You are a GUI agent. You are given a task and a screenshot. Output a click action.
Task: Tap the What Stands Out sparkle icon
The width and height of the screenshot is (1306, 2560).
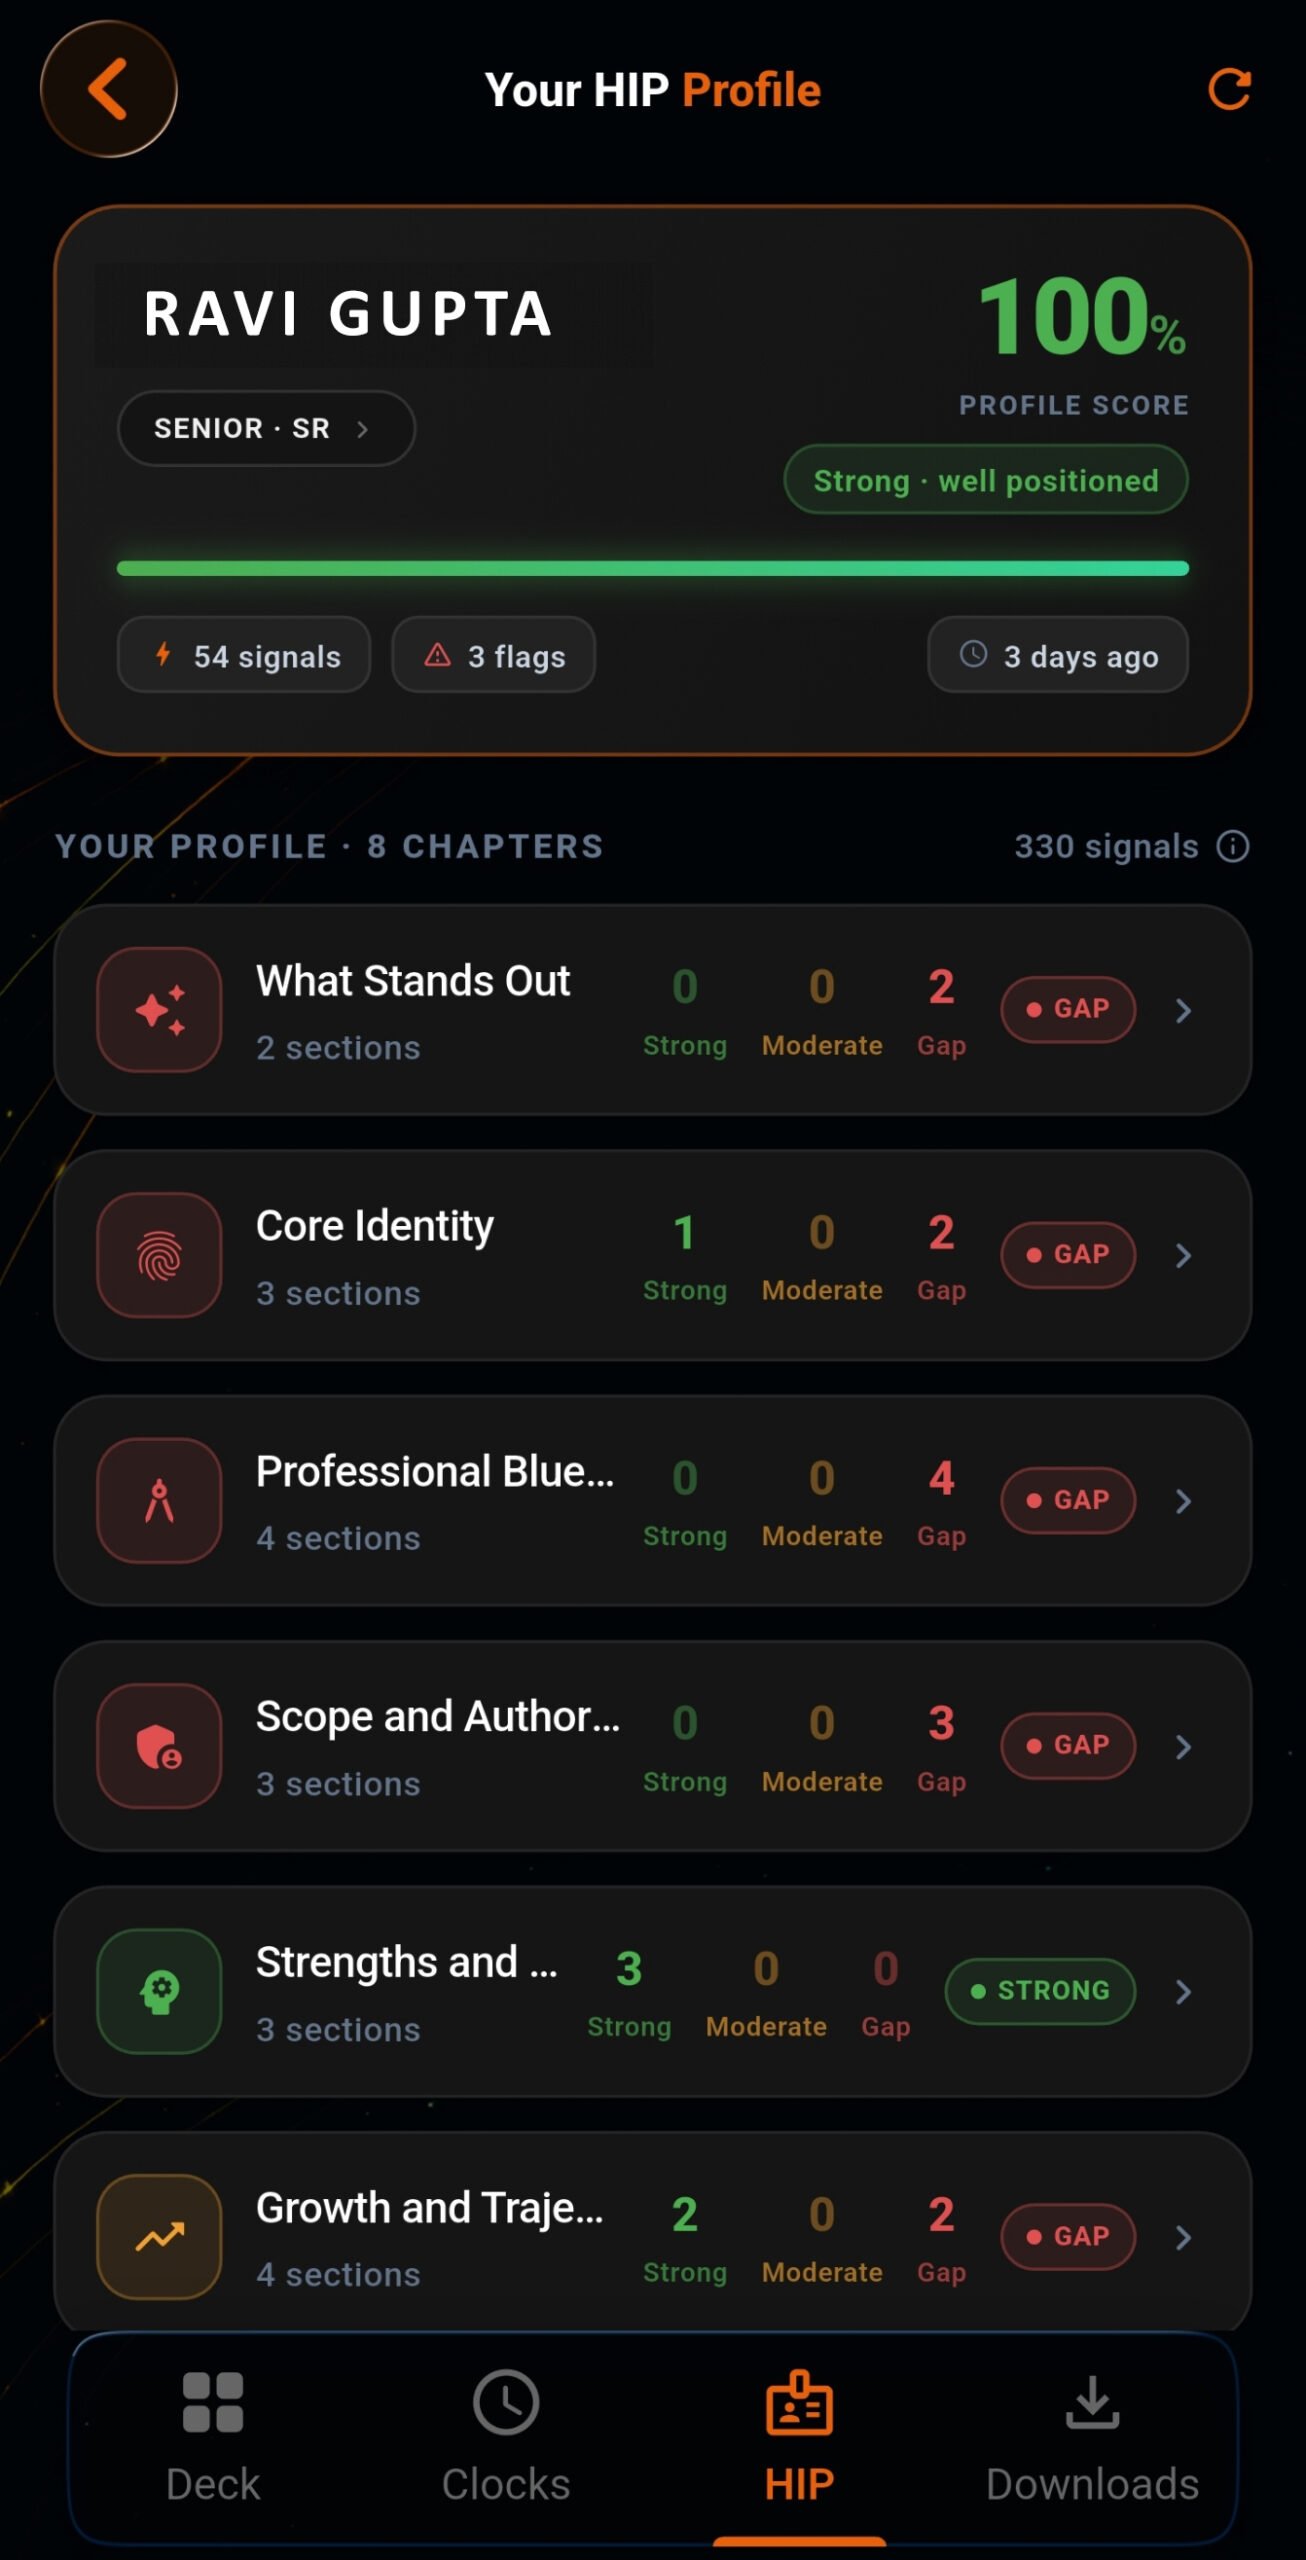159,1010
